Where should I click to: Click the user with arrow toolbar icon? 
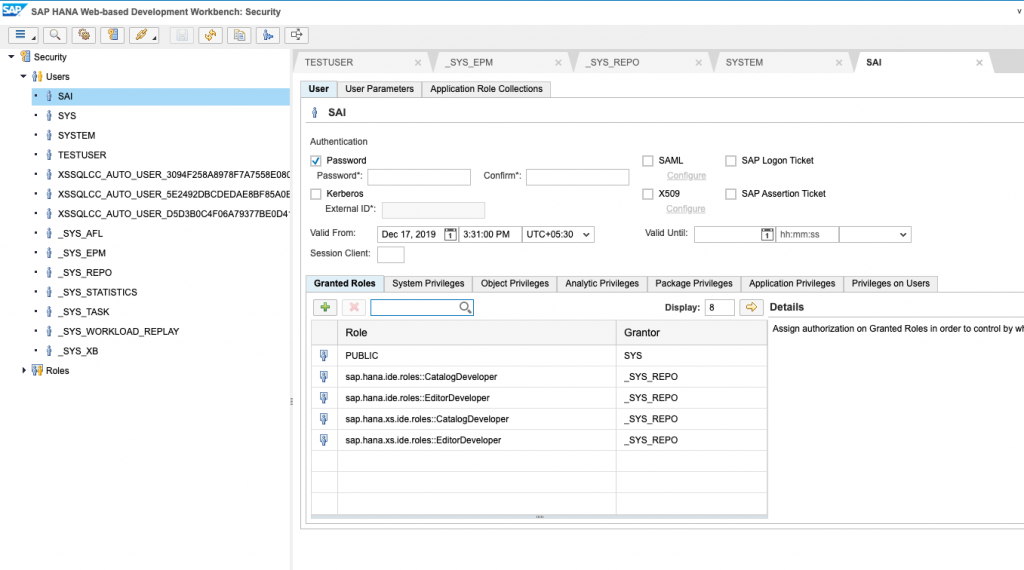click(268, 35)
